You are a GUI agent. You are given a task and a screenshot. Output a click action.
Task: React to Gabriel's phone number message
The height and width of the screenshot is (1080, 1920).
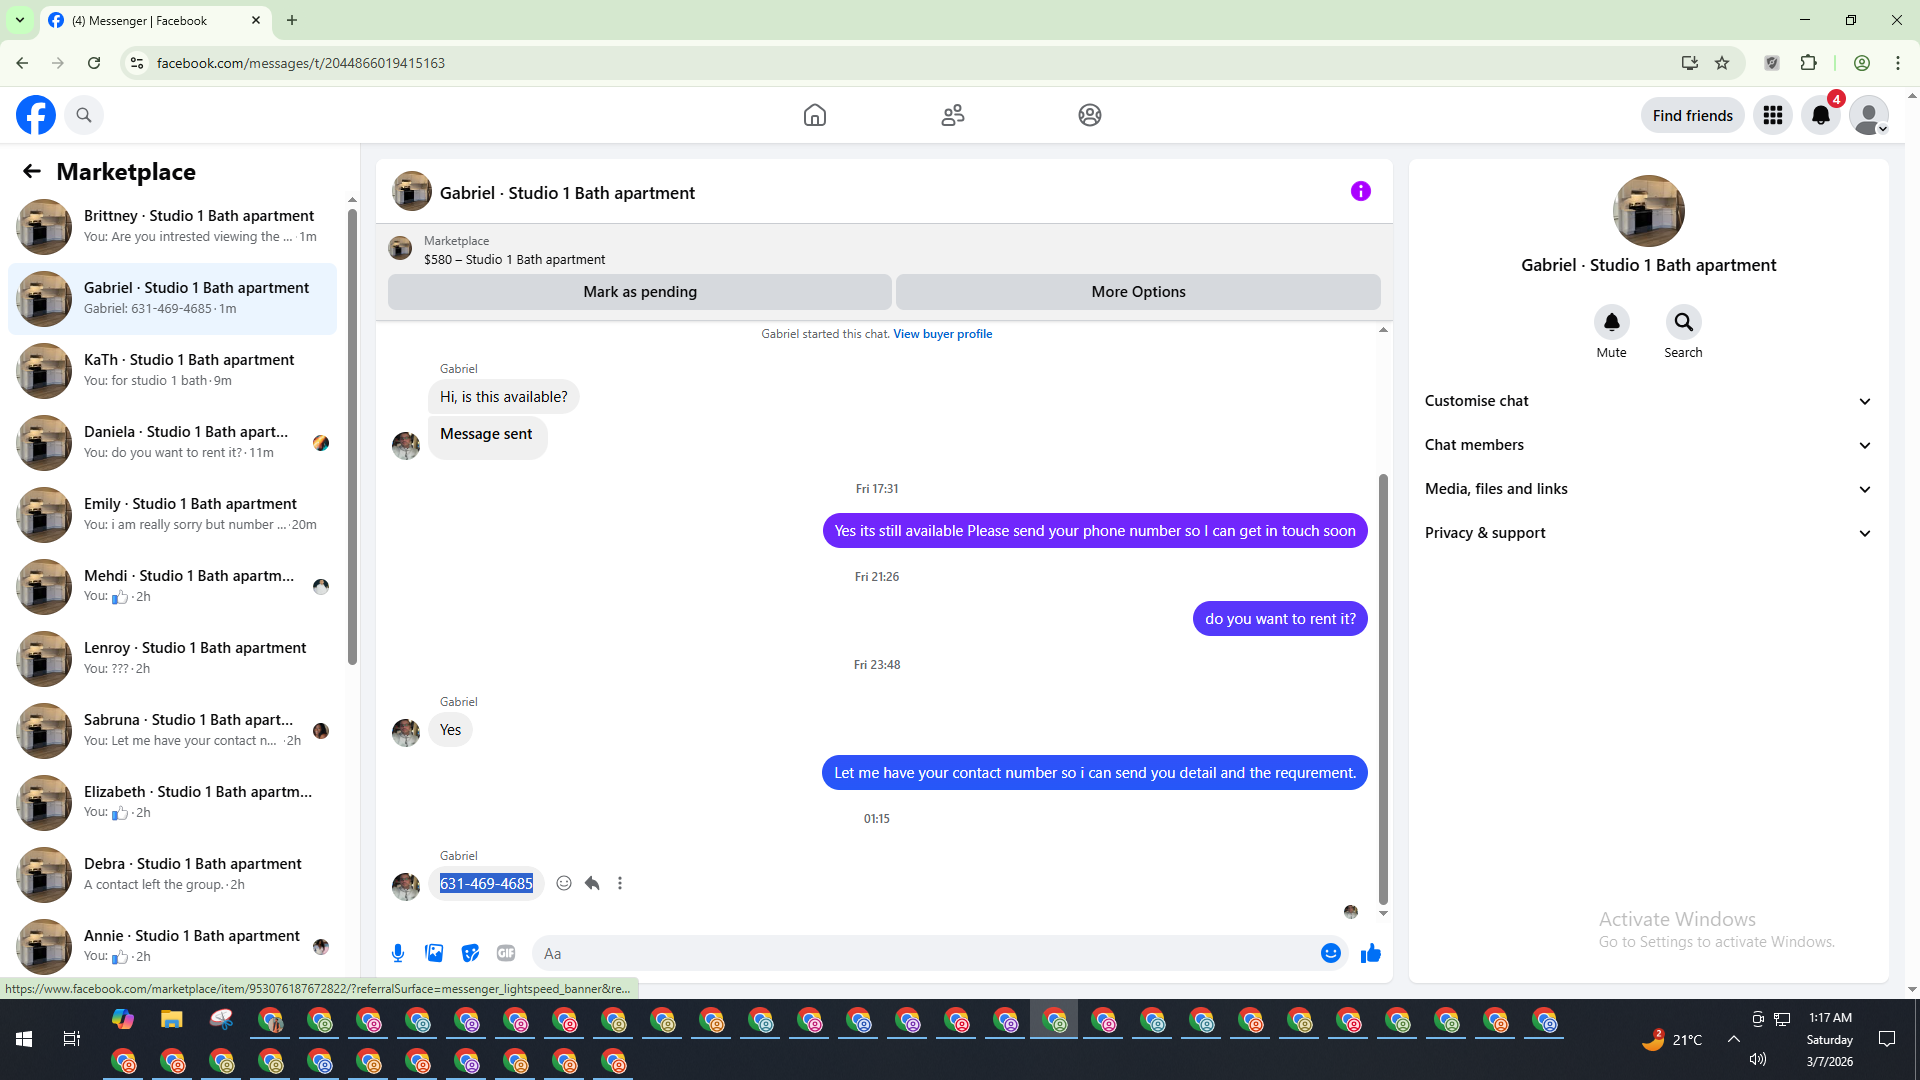click(x=564, y=883)
